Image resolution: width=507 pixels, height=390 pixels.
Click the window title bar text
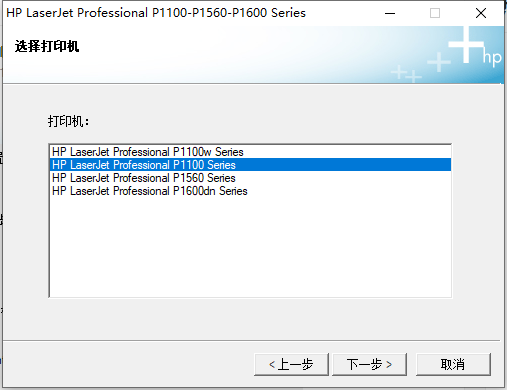pos(156,13)
